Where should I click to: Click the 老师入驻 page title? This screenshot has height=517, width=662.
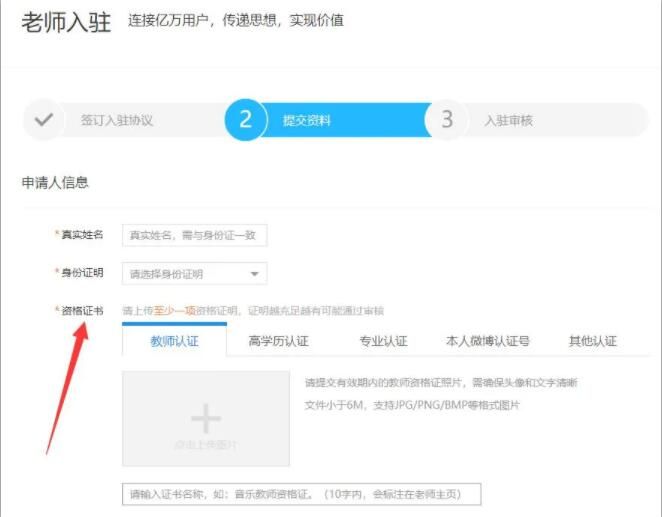pyautogui.click(x=66, y=22)
